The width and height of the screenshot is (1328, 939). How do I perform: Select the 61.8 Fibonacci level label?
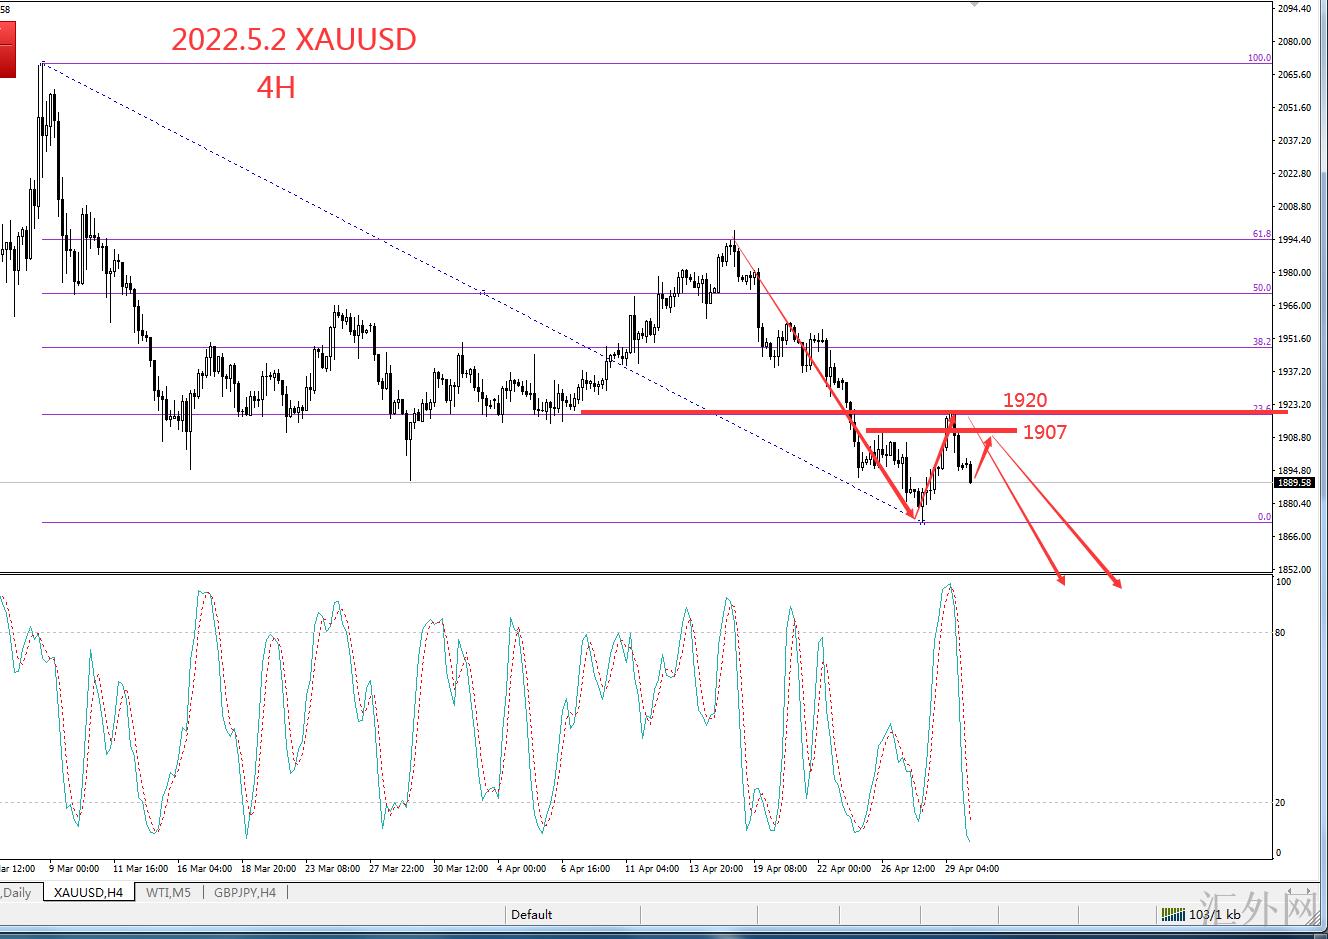click(x=1262, y=234)
